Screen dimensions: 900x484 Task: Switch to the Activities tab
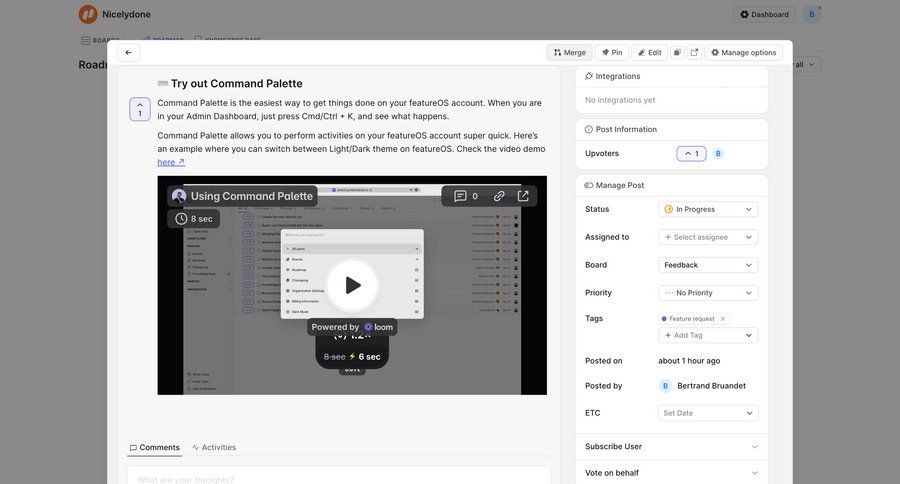(214, 447)
